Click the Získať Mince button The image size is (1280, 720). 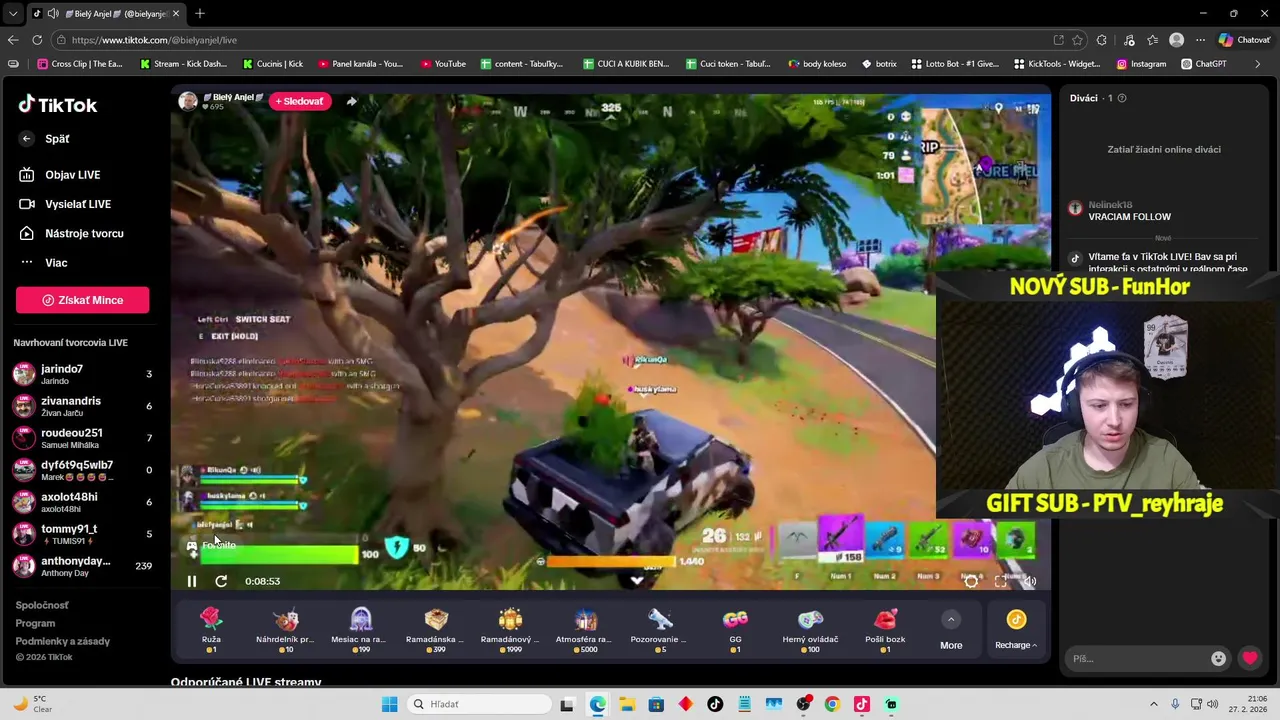82,300
